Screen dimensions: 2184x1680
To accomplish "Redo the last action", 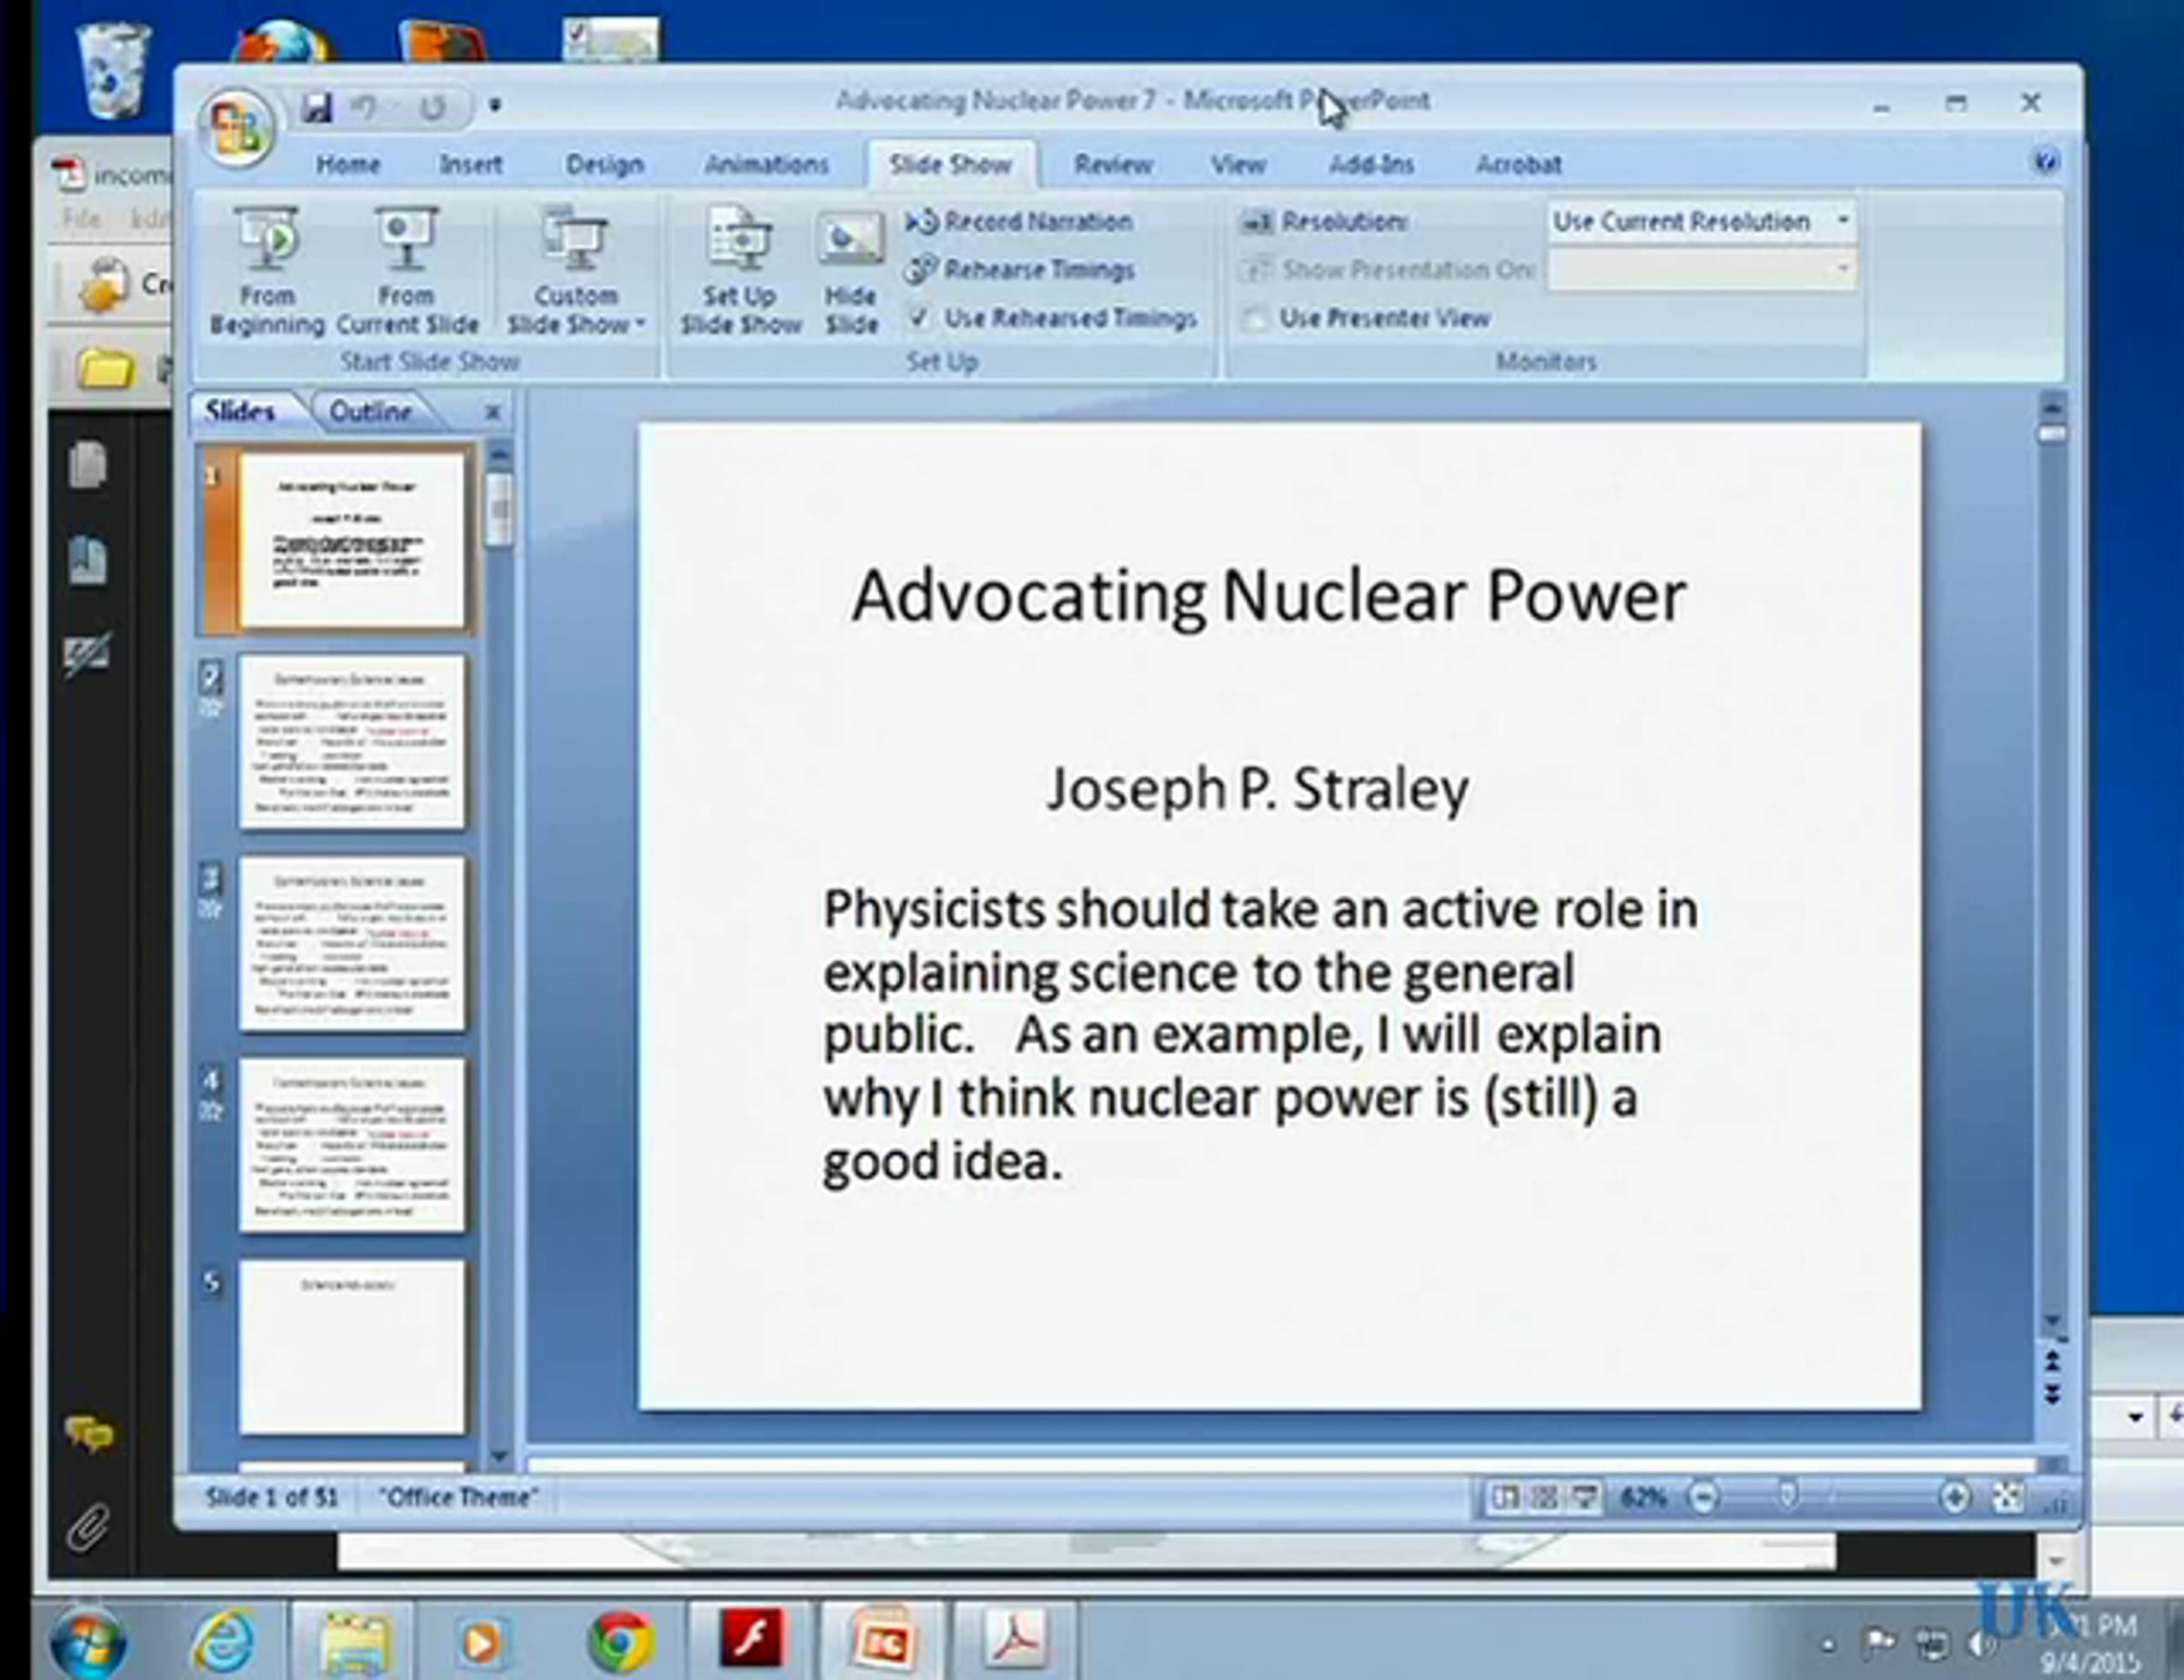I will pyautogui.click(x=432, y=107).
